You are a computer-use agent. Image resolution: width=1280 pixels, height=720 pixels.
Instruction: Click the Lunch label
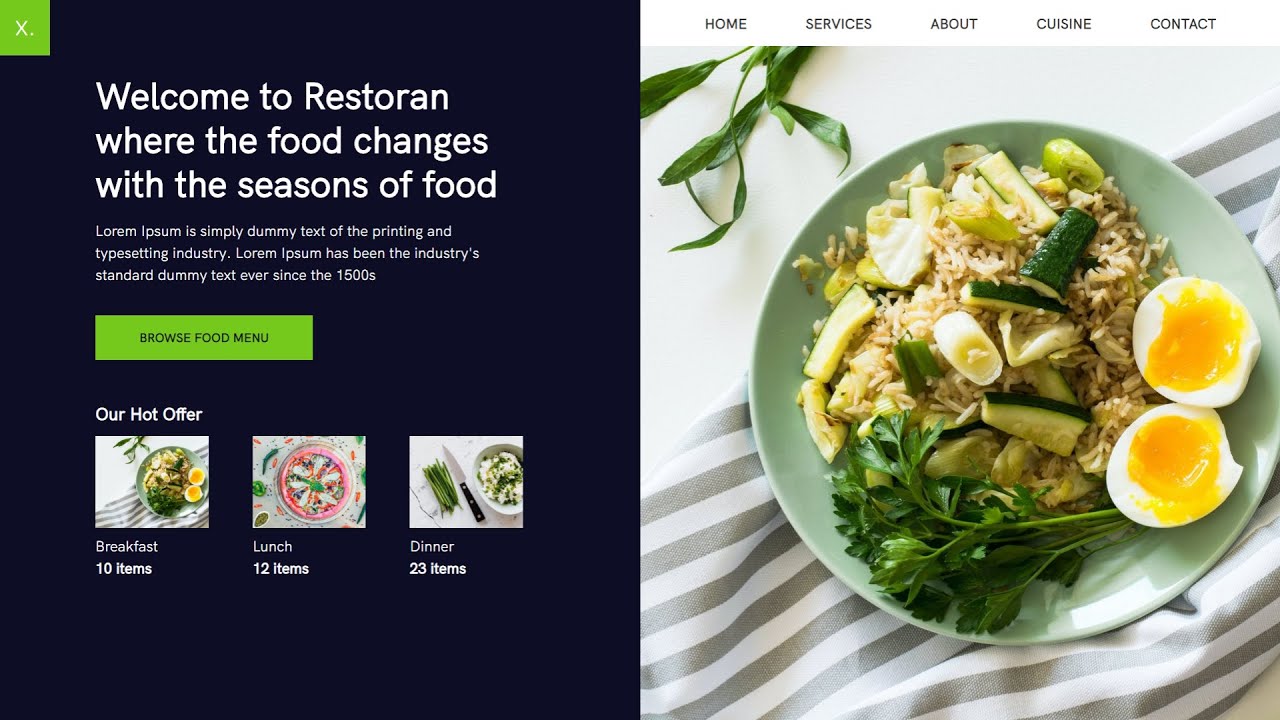click(272, 546)
